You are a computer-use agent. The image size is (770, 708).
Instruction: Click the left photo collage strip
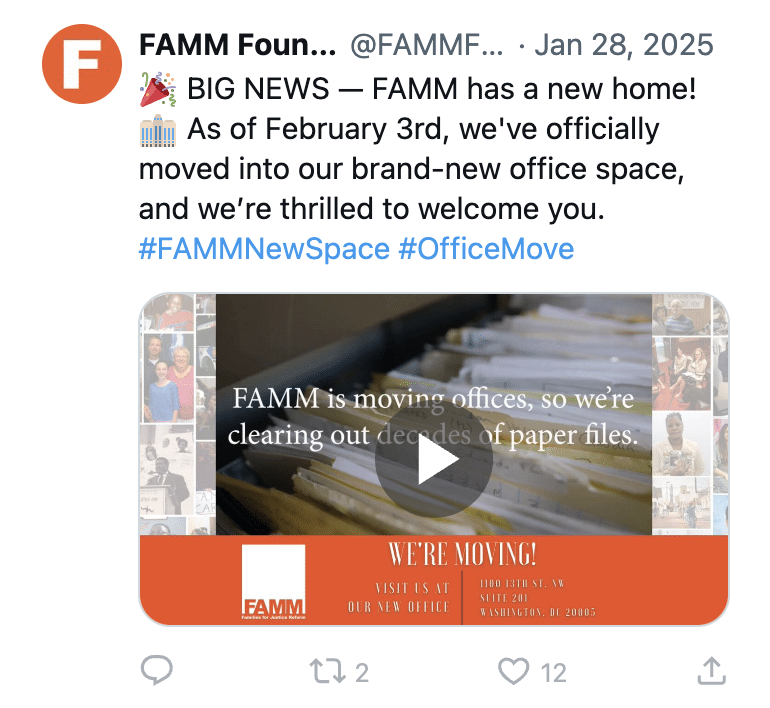178,414
